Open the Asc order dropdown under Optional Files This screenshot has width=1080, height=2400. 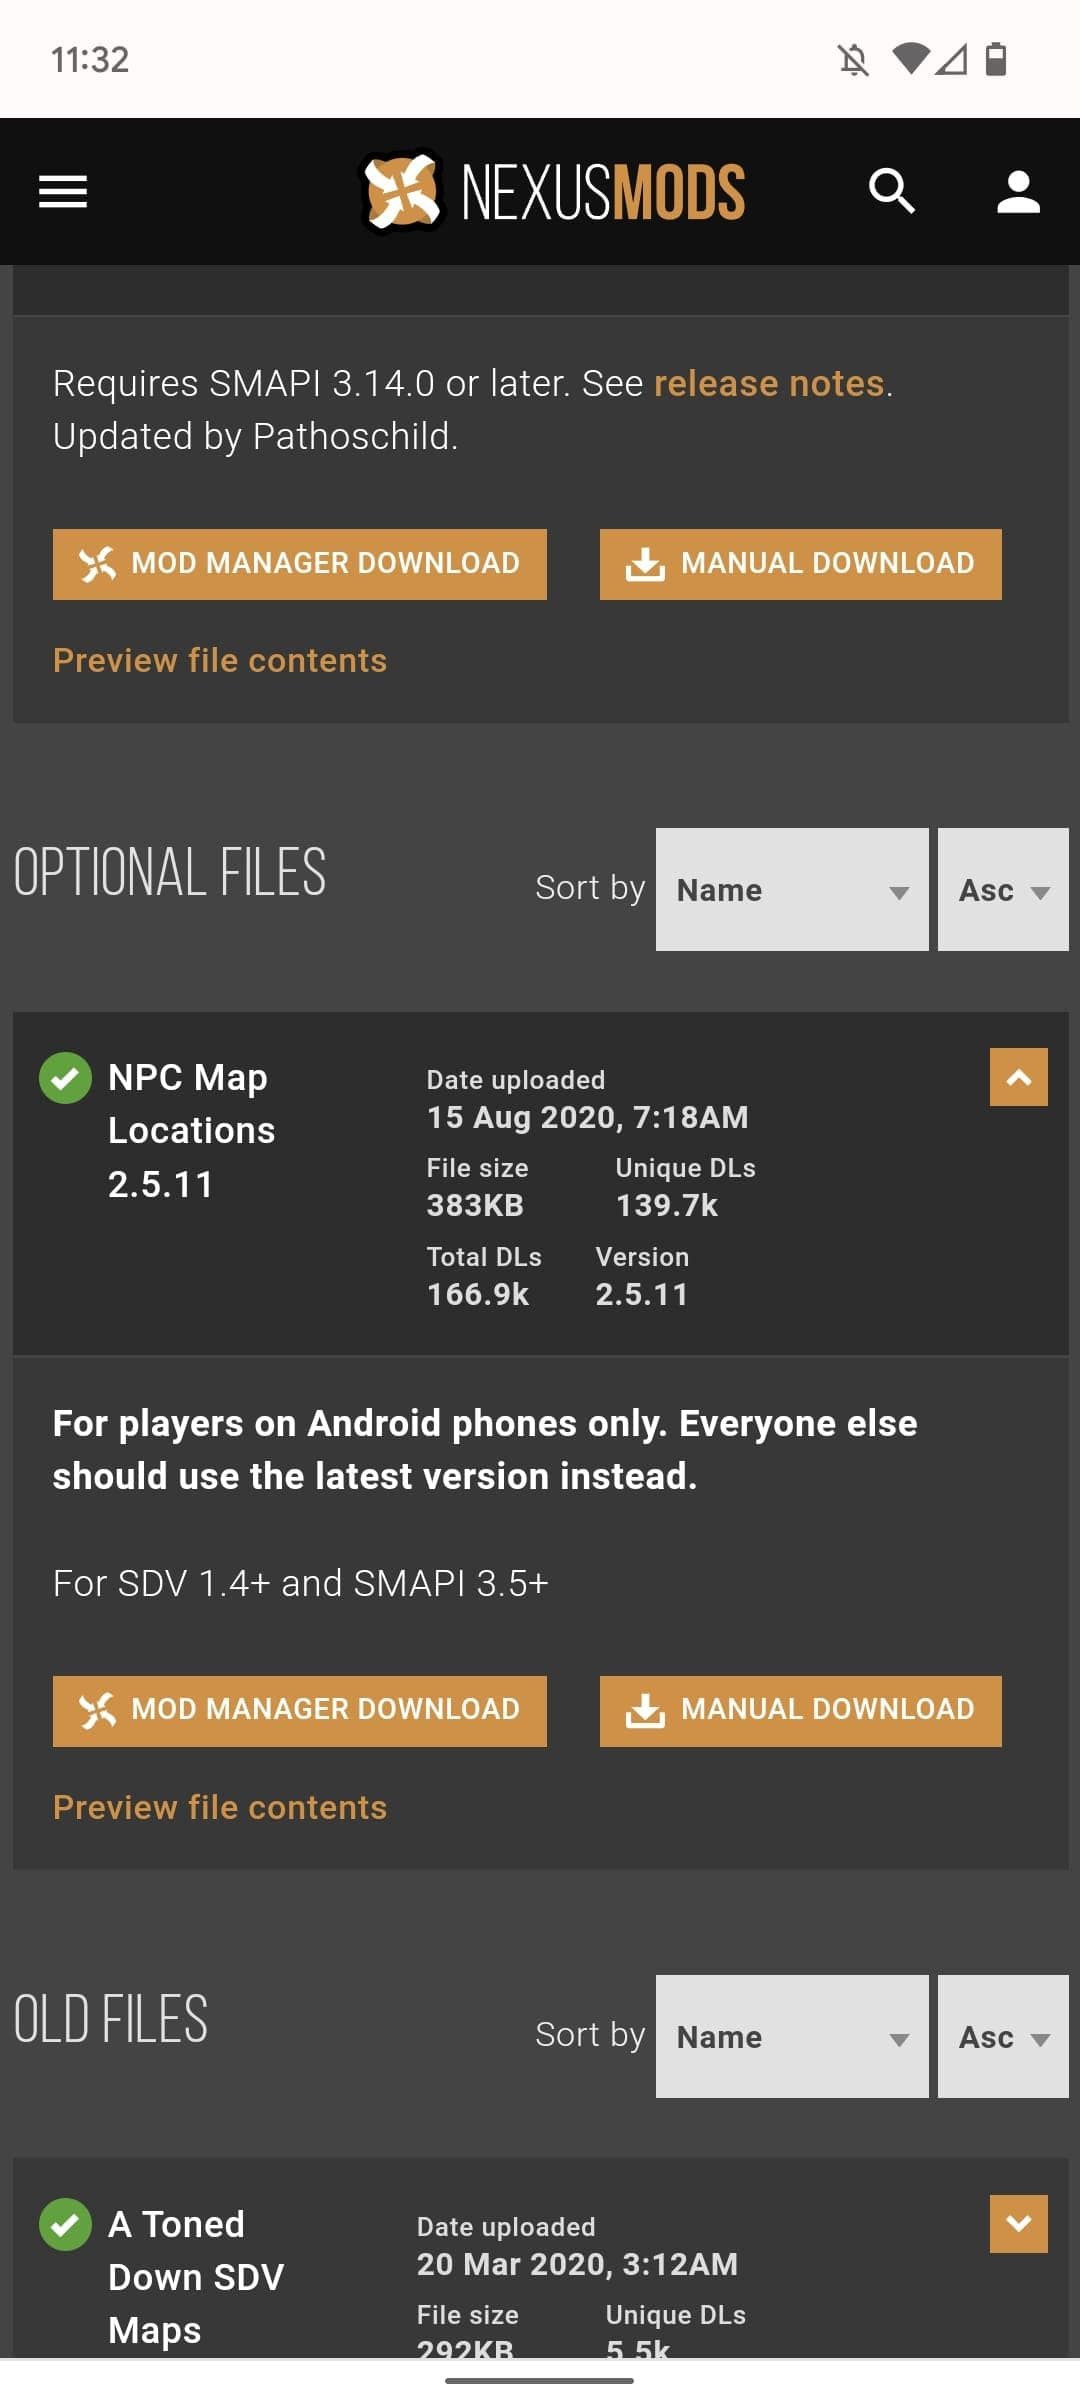click(1002, 889)
